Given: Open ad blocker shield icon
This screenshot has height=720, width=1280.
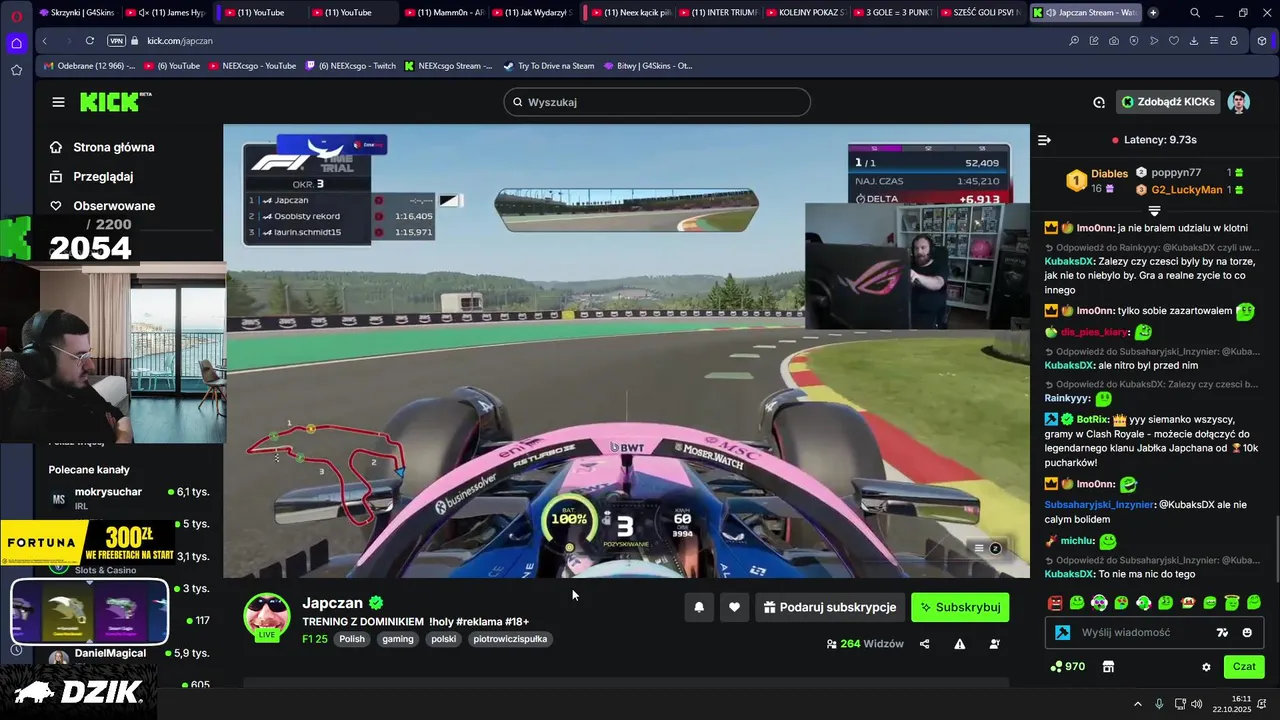Looking at the screenshot, I should (1134, 41).
